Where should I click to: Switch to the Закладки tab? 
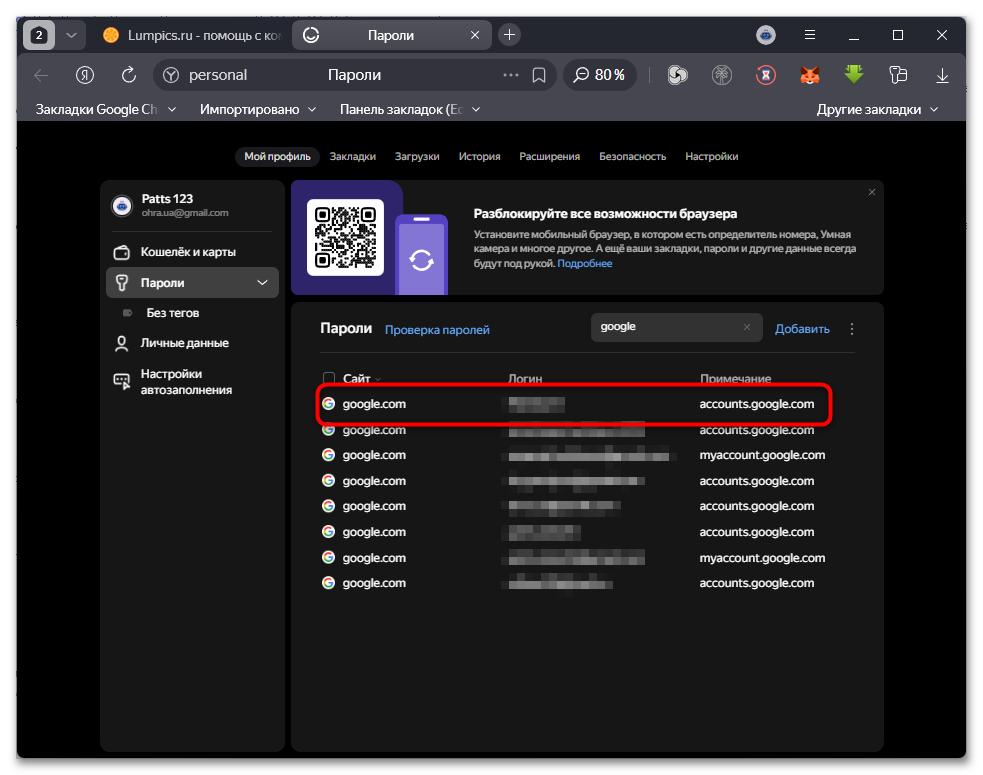point(352,157)
